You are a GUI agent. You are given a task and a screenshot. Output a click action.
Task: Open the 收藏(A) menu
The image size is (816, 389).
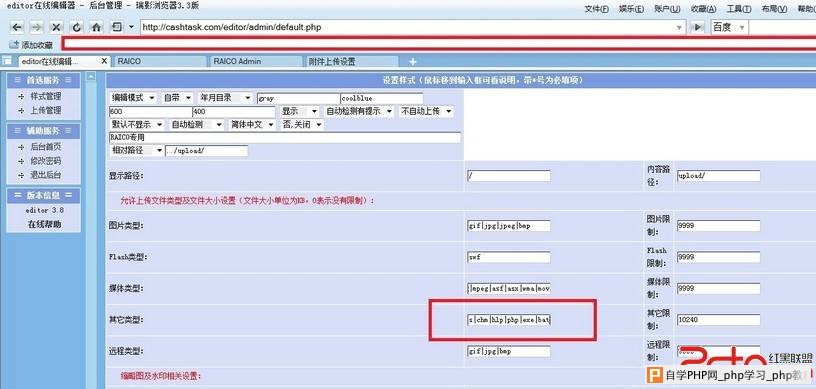pos(704,9)
